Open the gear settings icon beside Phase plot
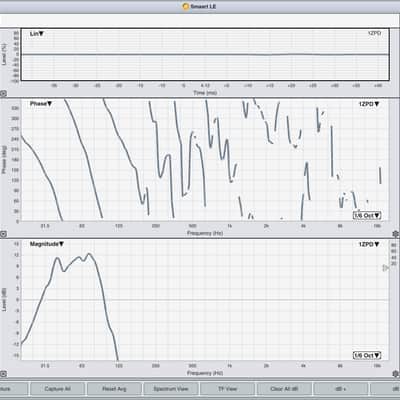The width and height of the screenshot is (400, 400). click(x=396, y=234)
